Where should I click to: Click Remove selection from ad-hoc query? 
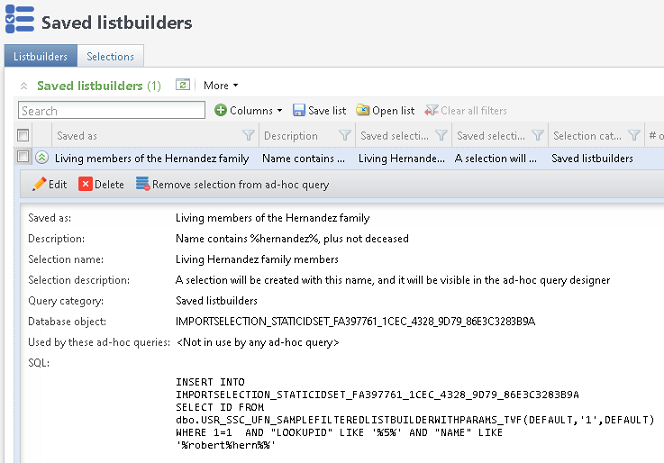[232, 184]
